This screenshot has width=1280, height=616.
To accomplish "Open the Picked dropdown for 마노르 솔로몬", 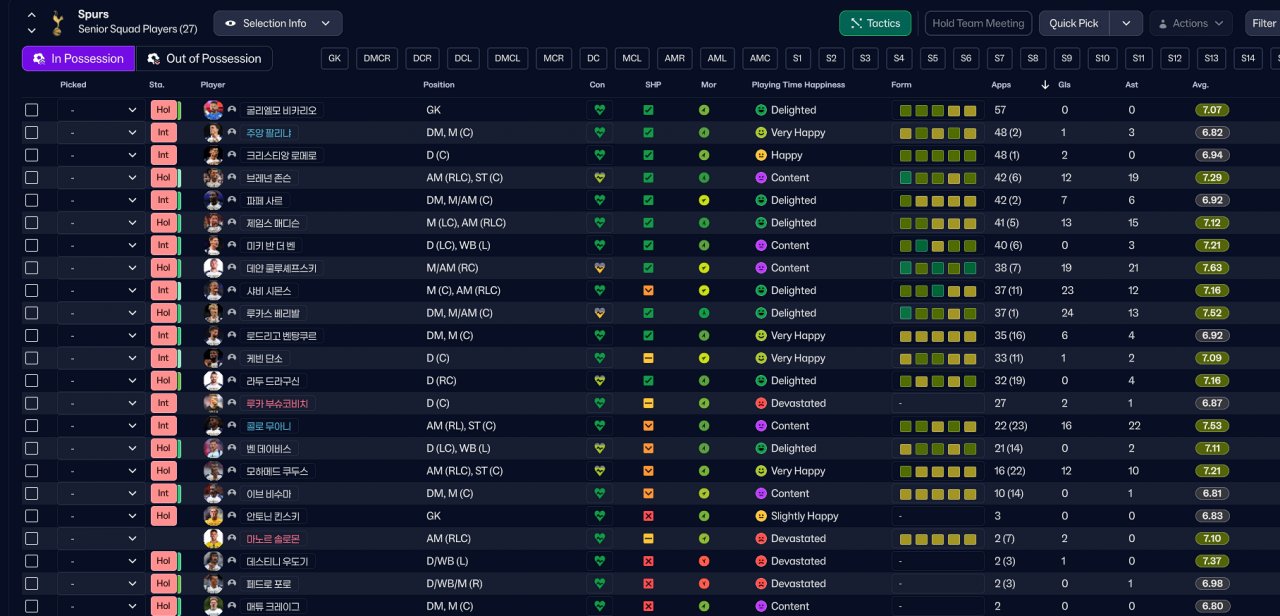I will point(99,538).
